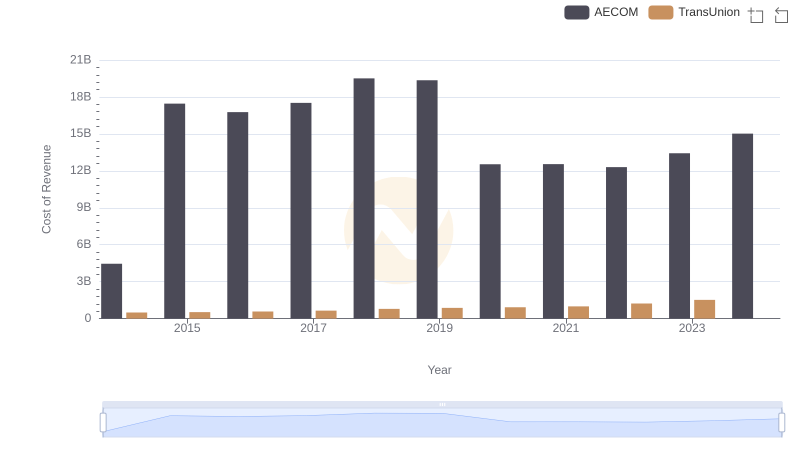Click the AECOM bar for 2020
The image size is (800, 461).
[x=490, y=241]
